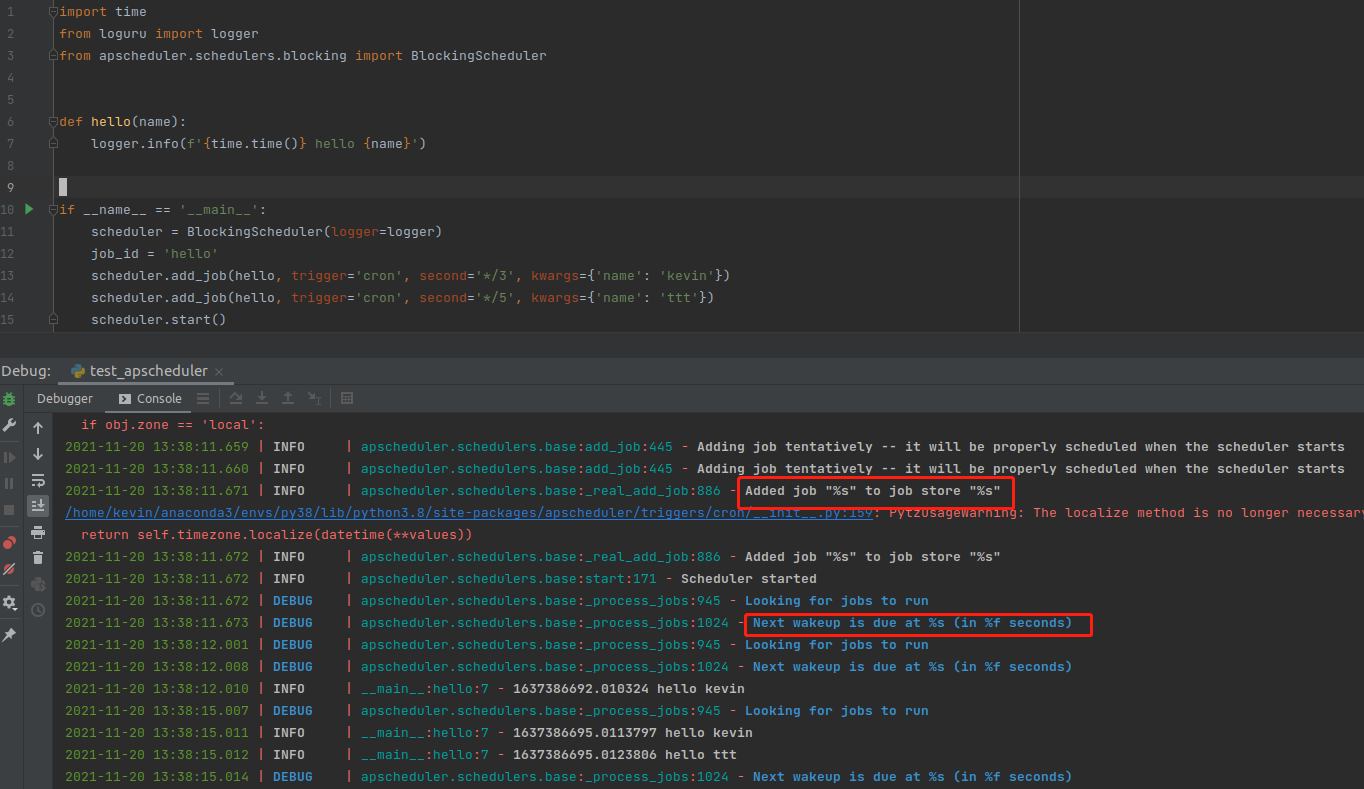Click the add_job line with name 'ttt'
Image resolution: width=1364 pixels, height=789 pixels.
[403, 298]
